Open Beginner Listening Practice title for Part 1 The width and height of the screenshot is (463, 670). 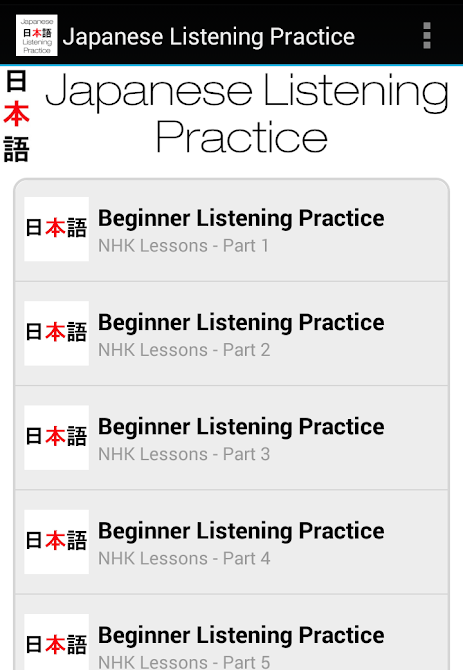(241, 219)
